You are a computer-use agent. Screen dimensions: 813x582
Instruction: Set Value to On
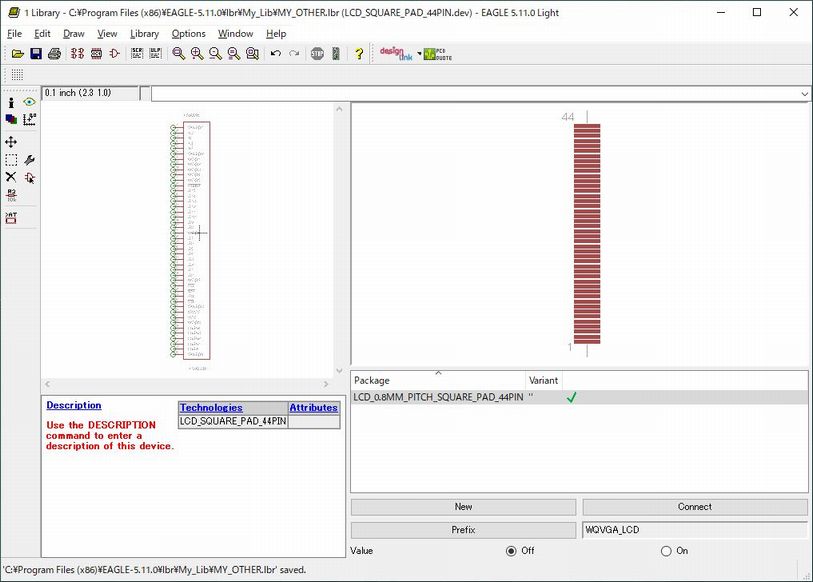coord(666,551)
